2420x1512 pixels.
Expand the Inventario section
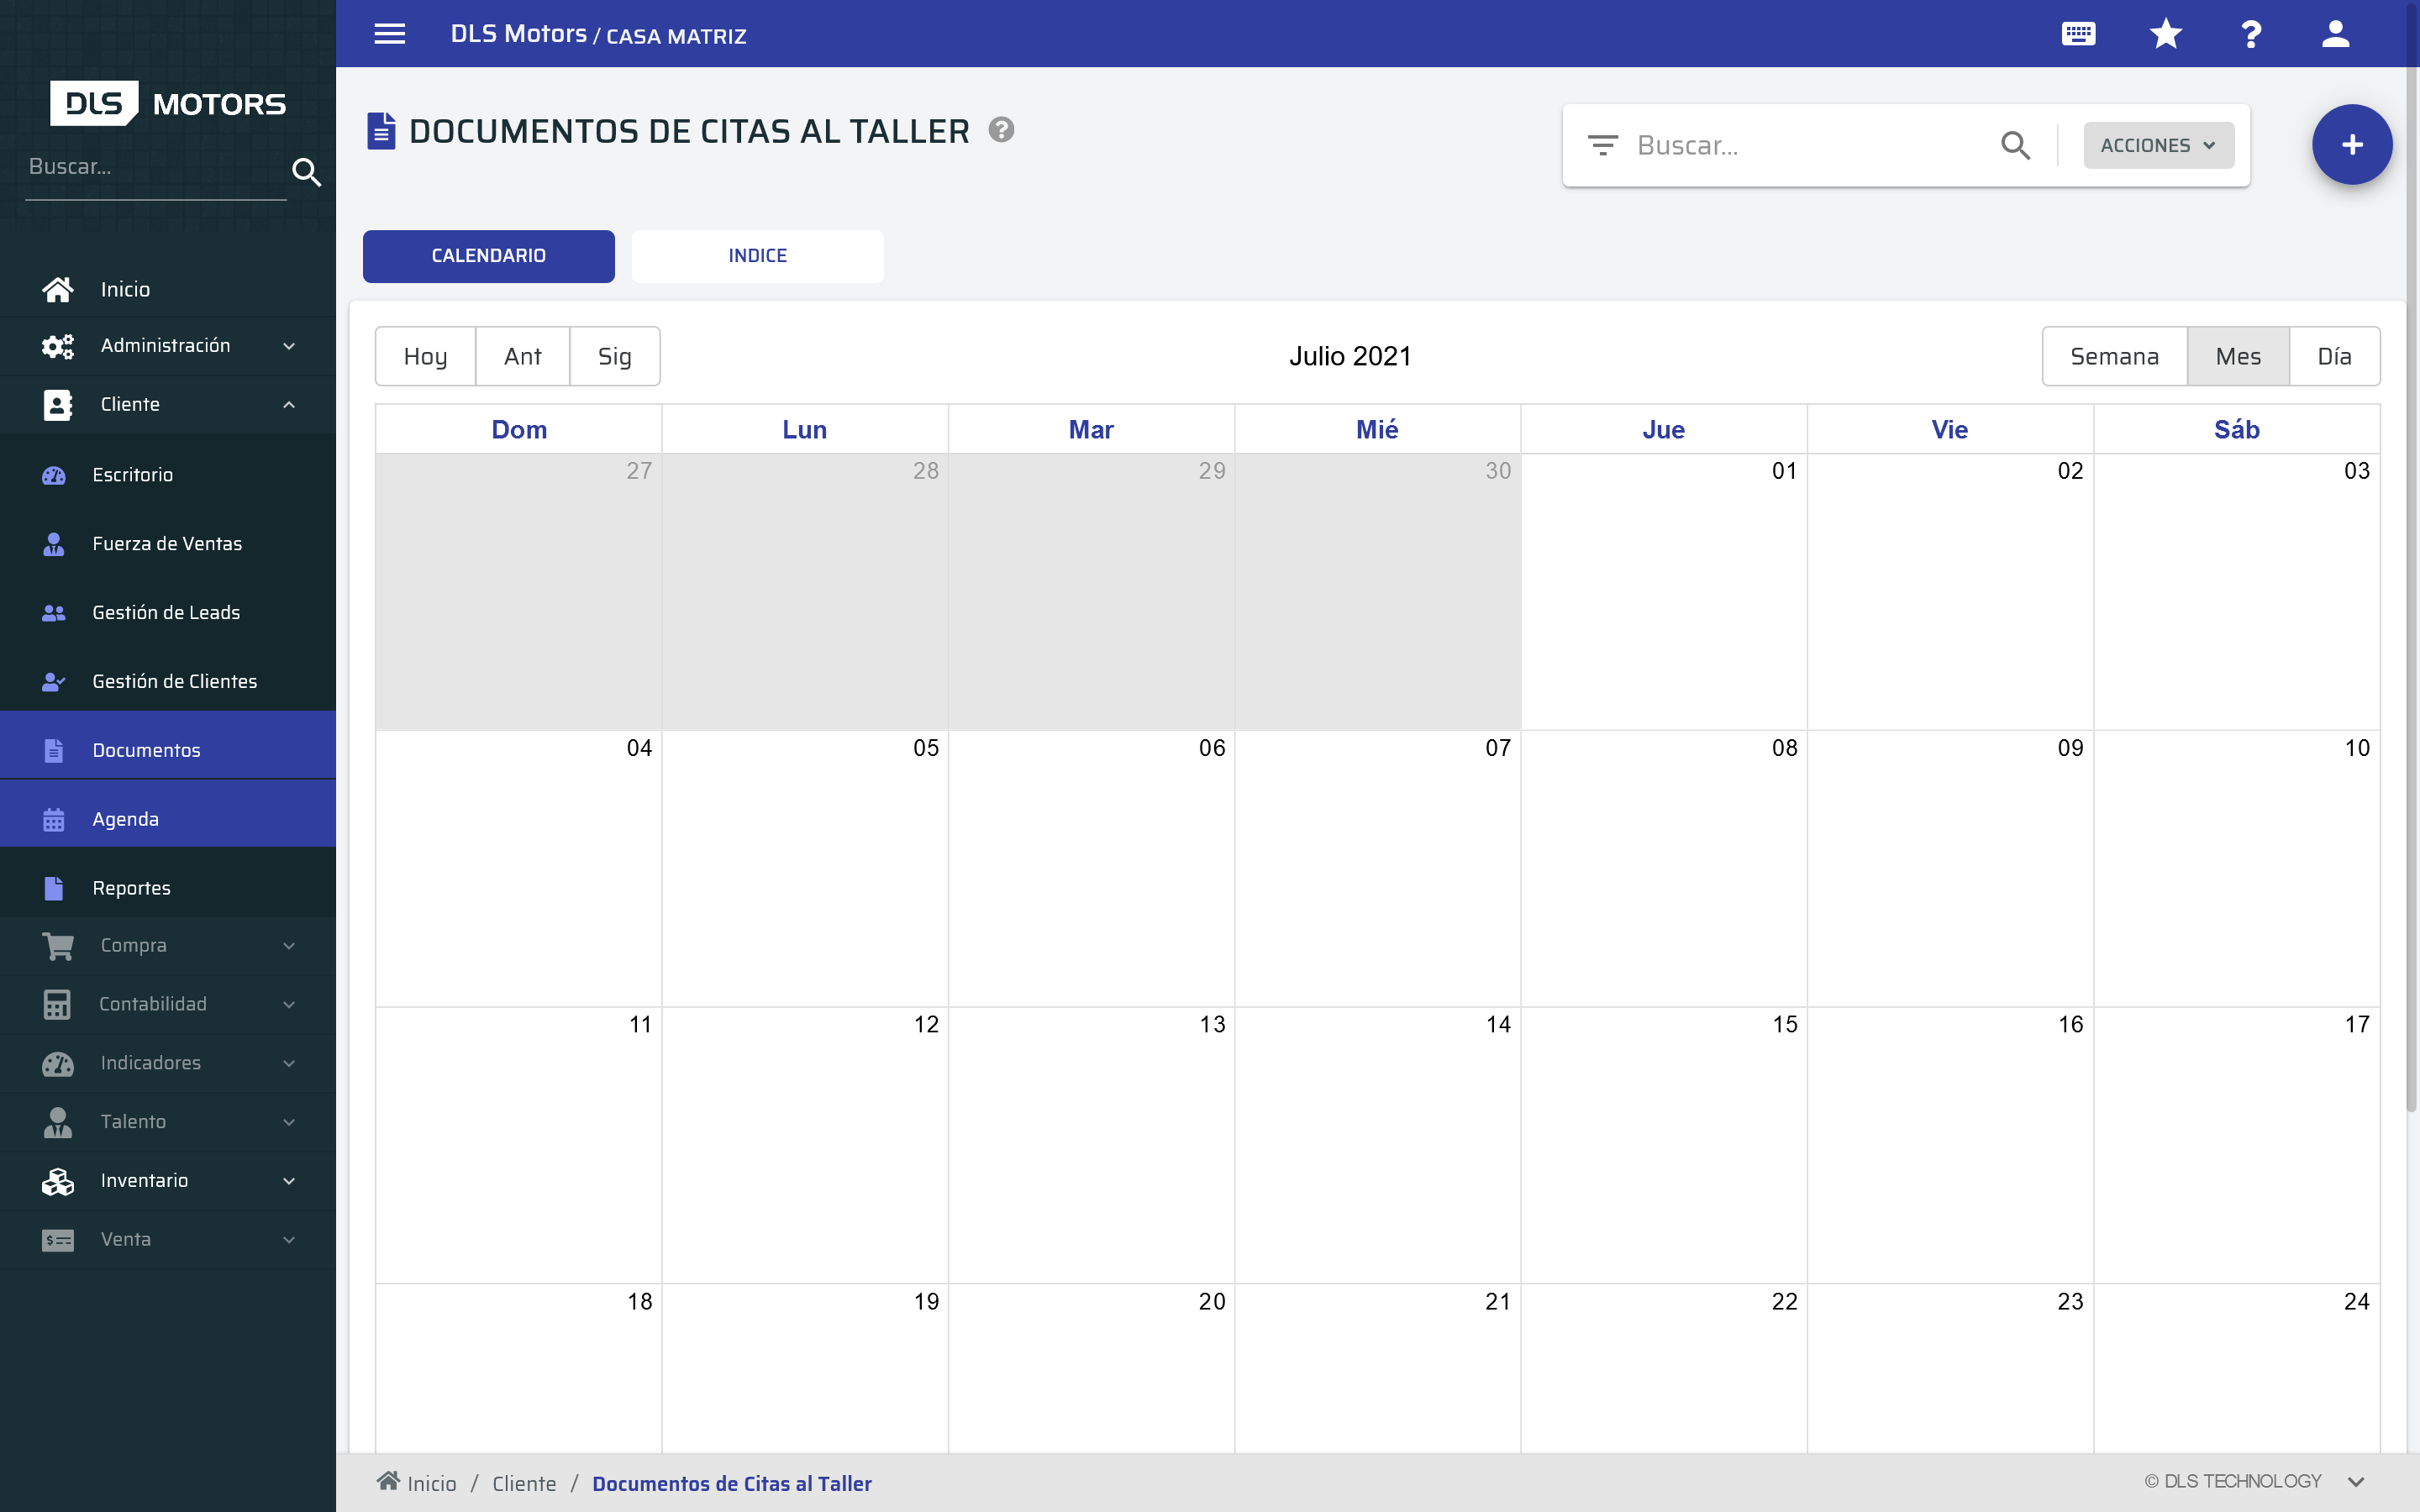(x=288, y=1180)
